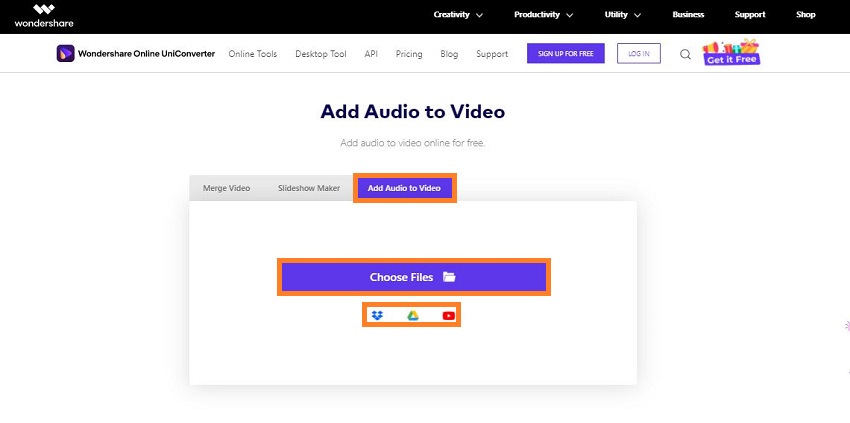This screenshot has width=850, height=423.
Task: Open the API page link
Action: [371, 54]
